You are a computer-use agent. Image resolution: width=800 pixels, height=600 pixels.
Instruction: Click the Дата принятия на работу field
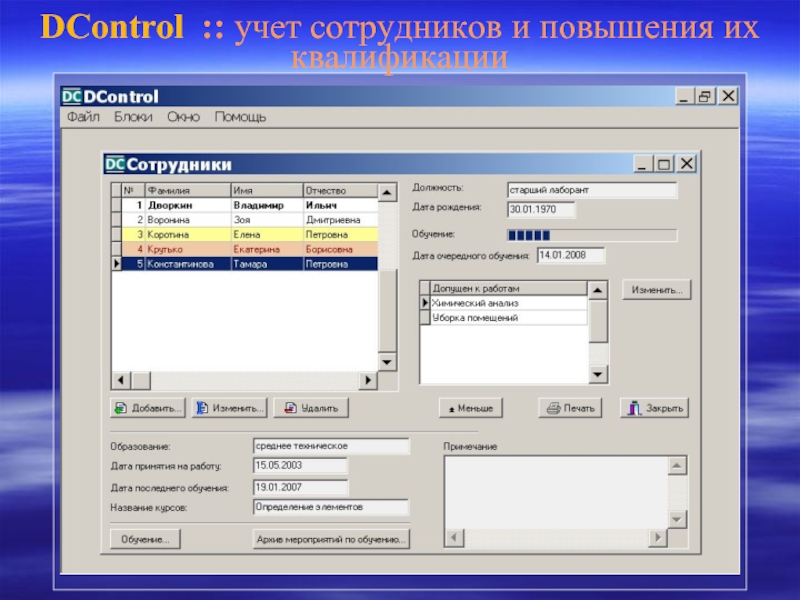tap(301, 466)
